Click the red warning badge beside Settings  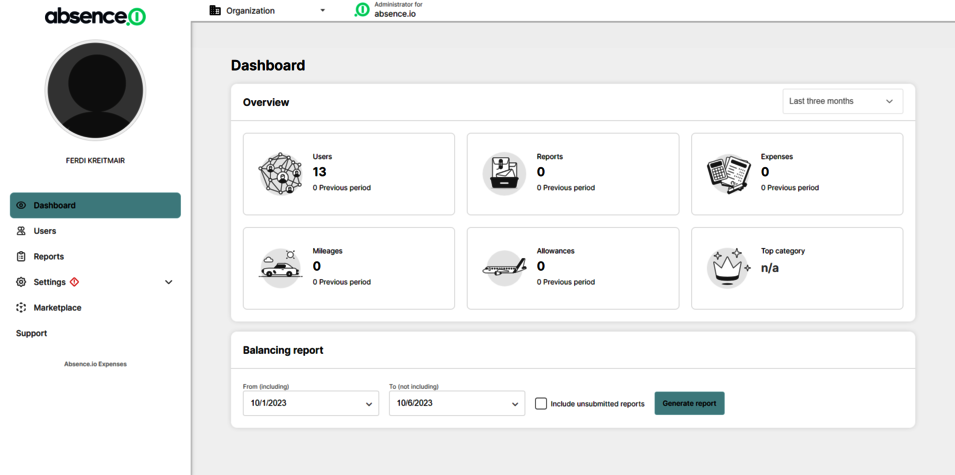click(74, 282)
